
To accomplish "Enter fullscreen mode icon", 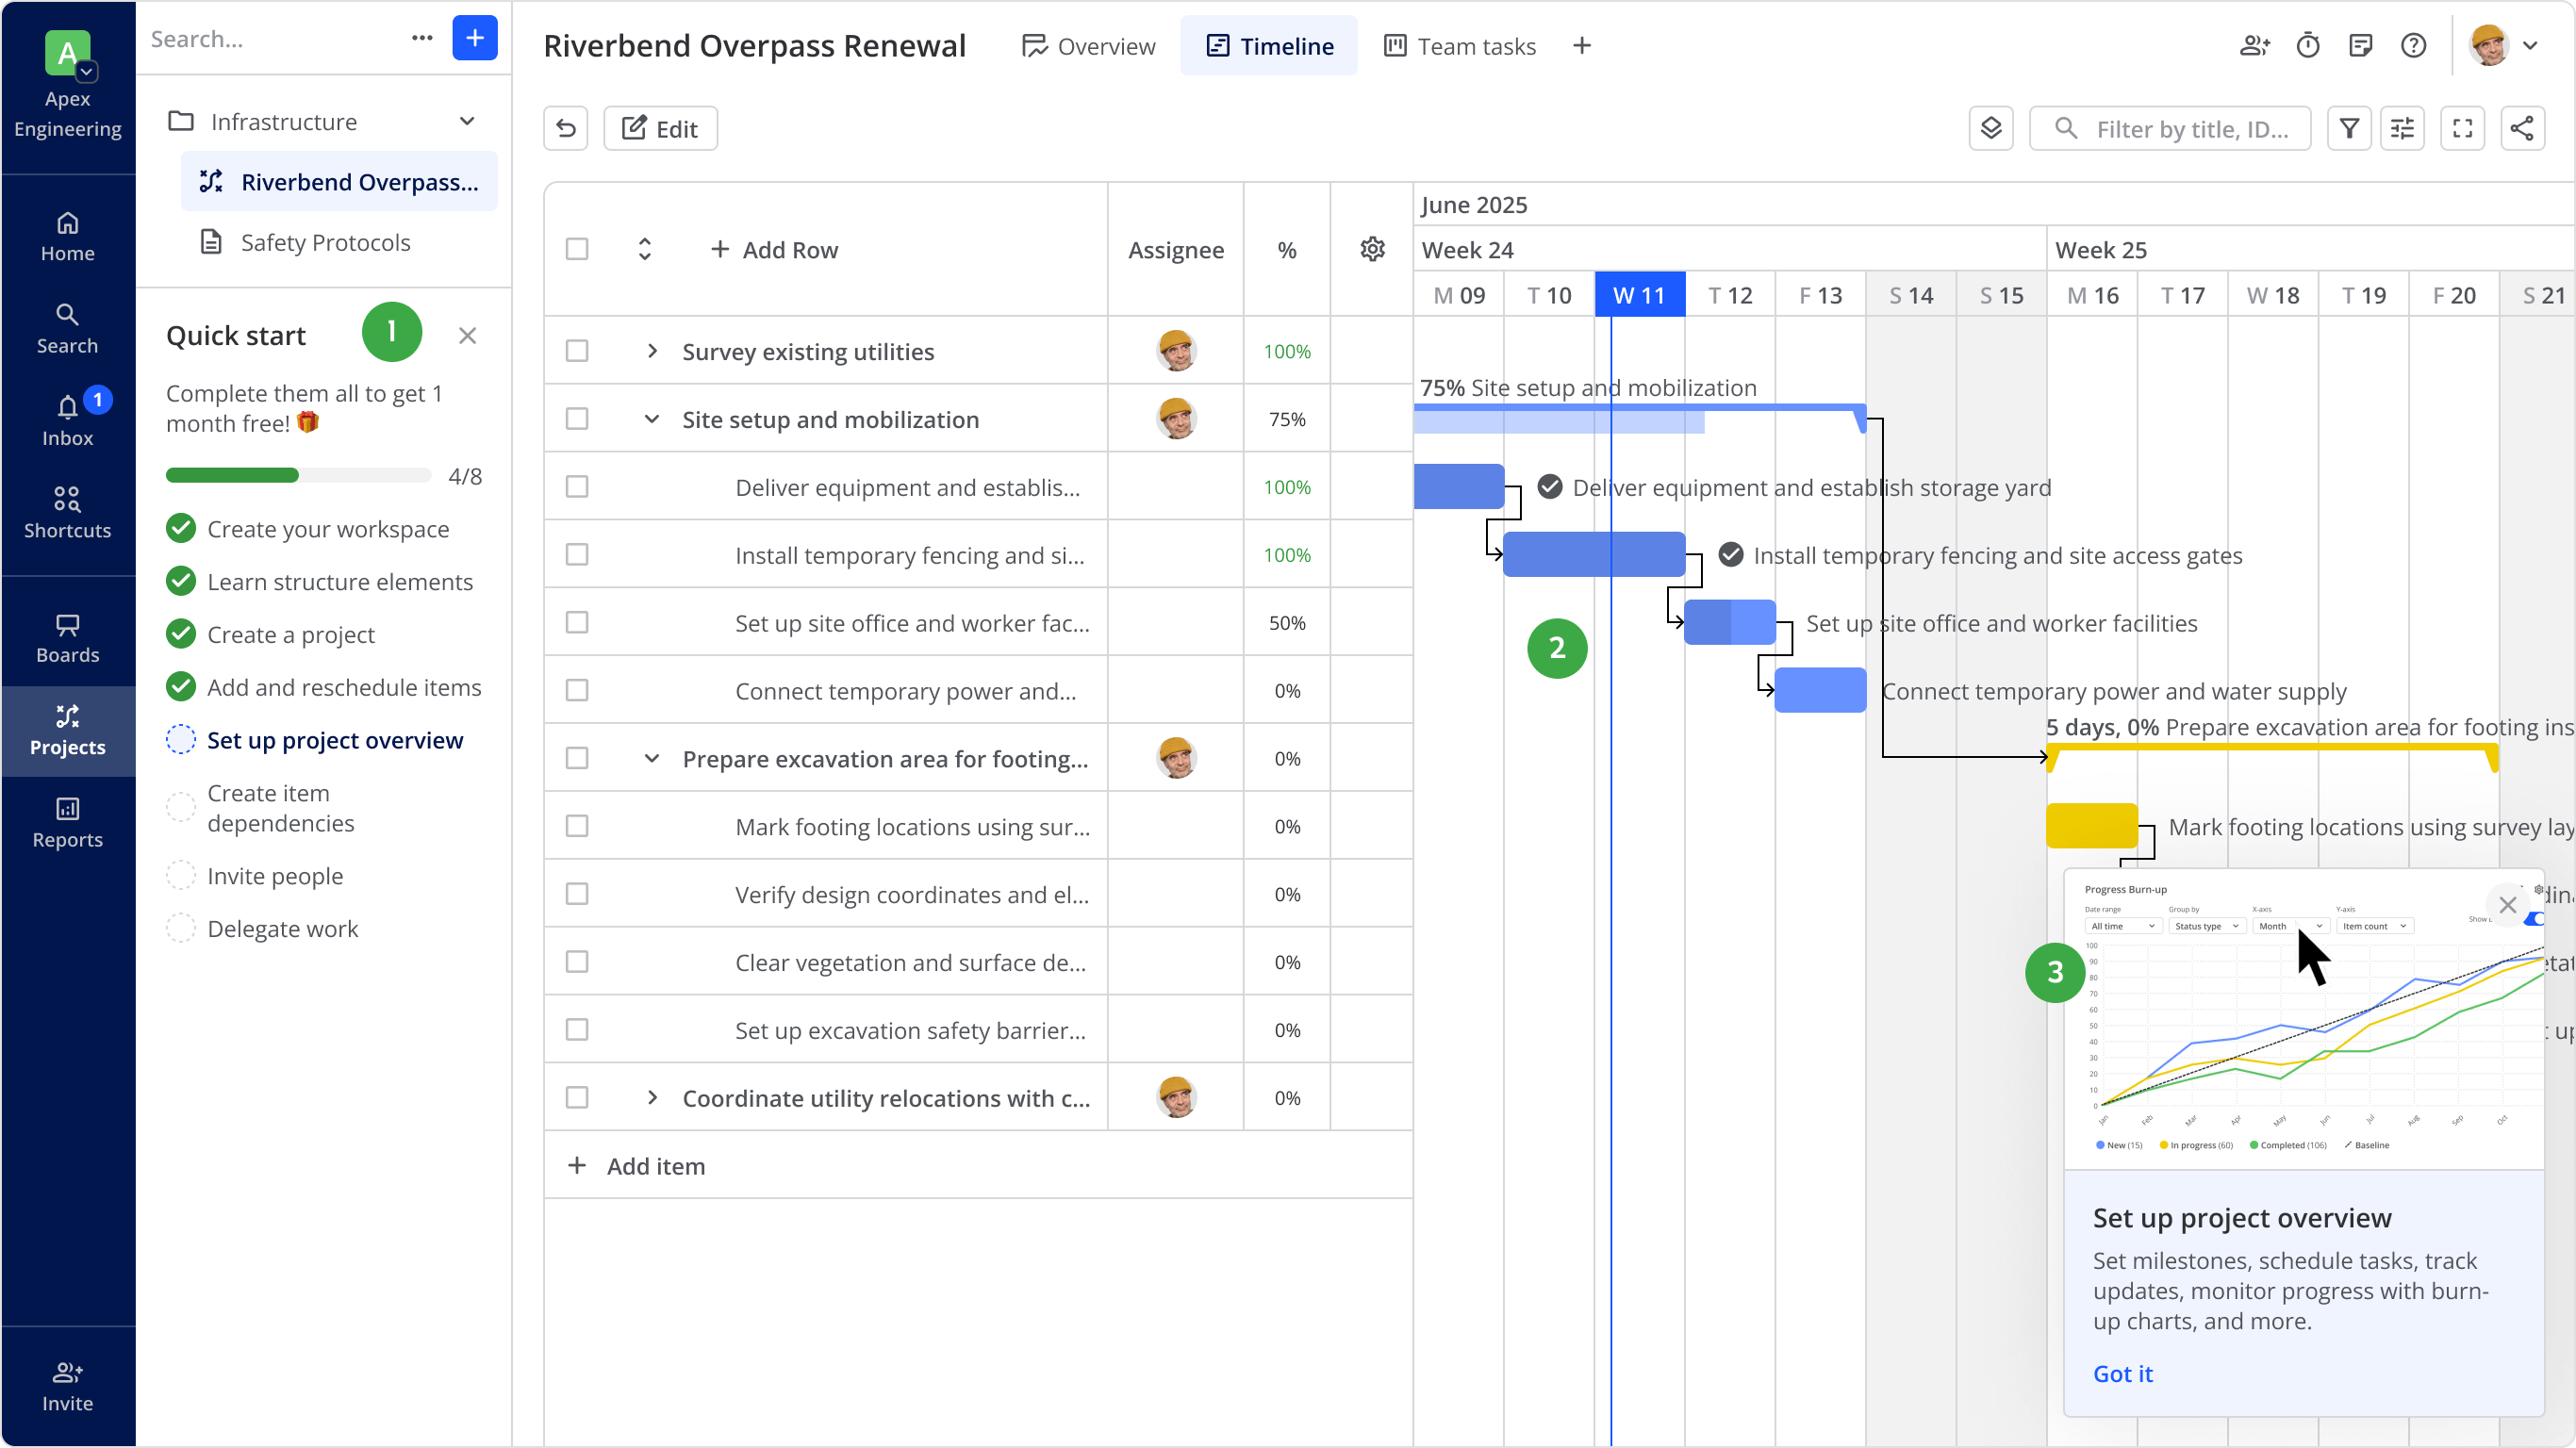I will pyautogui.click(x=2462, y=128).
